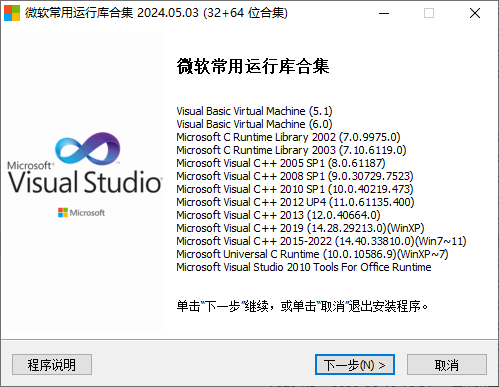Click the Tools For Office Runtime entry
This screenshot has height=387, width=499.
(304, 267)
